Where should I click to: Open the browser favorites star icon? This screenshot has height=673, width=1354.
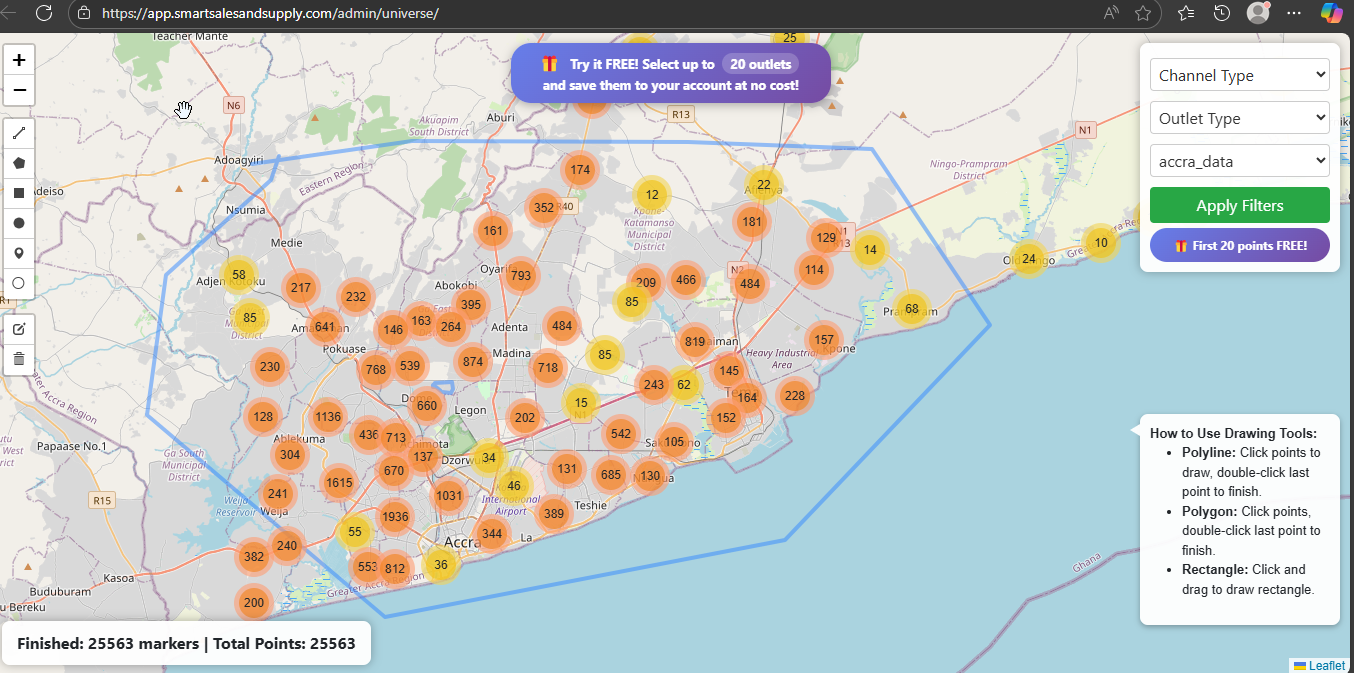tap(1143, 13)
